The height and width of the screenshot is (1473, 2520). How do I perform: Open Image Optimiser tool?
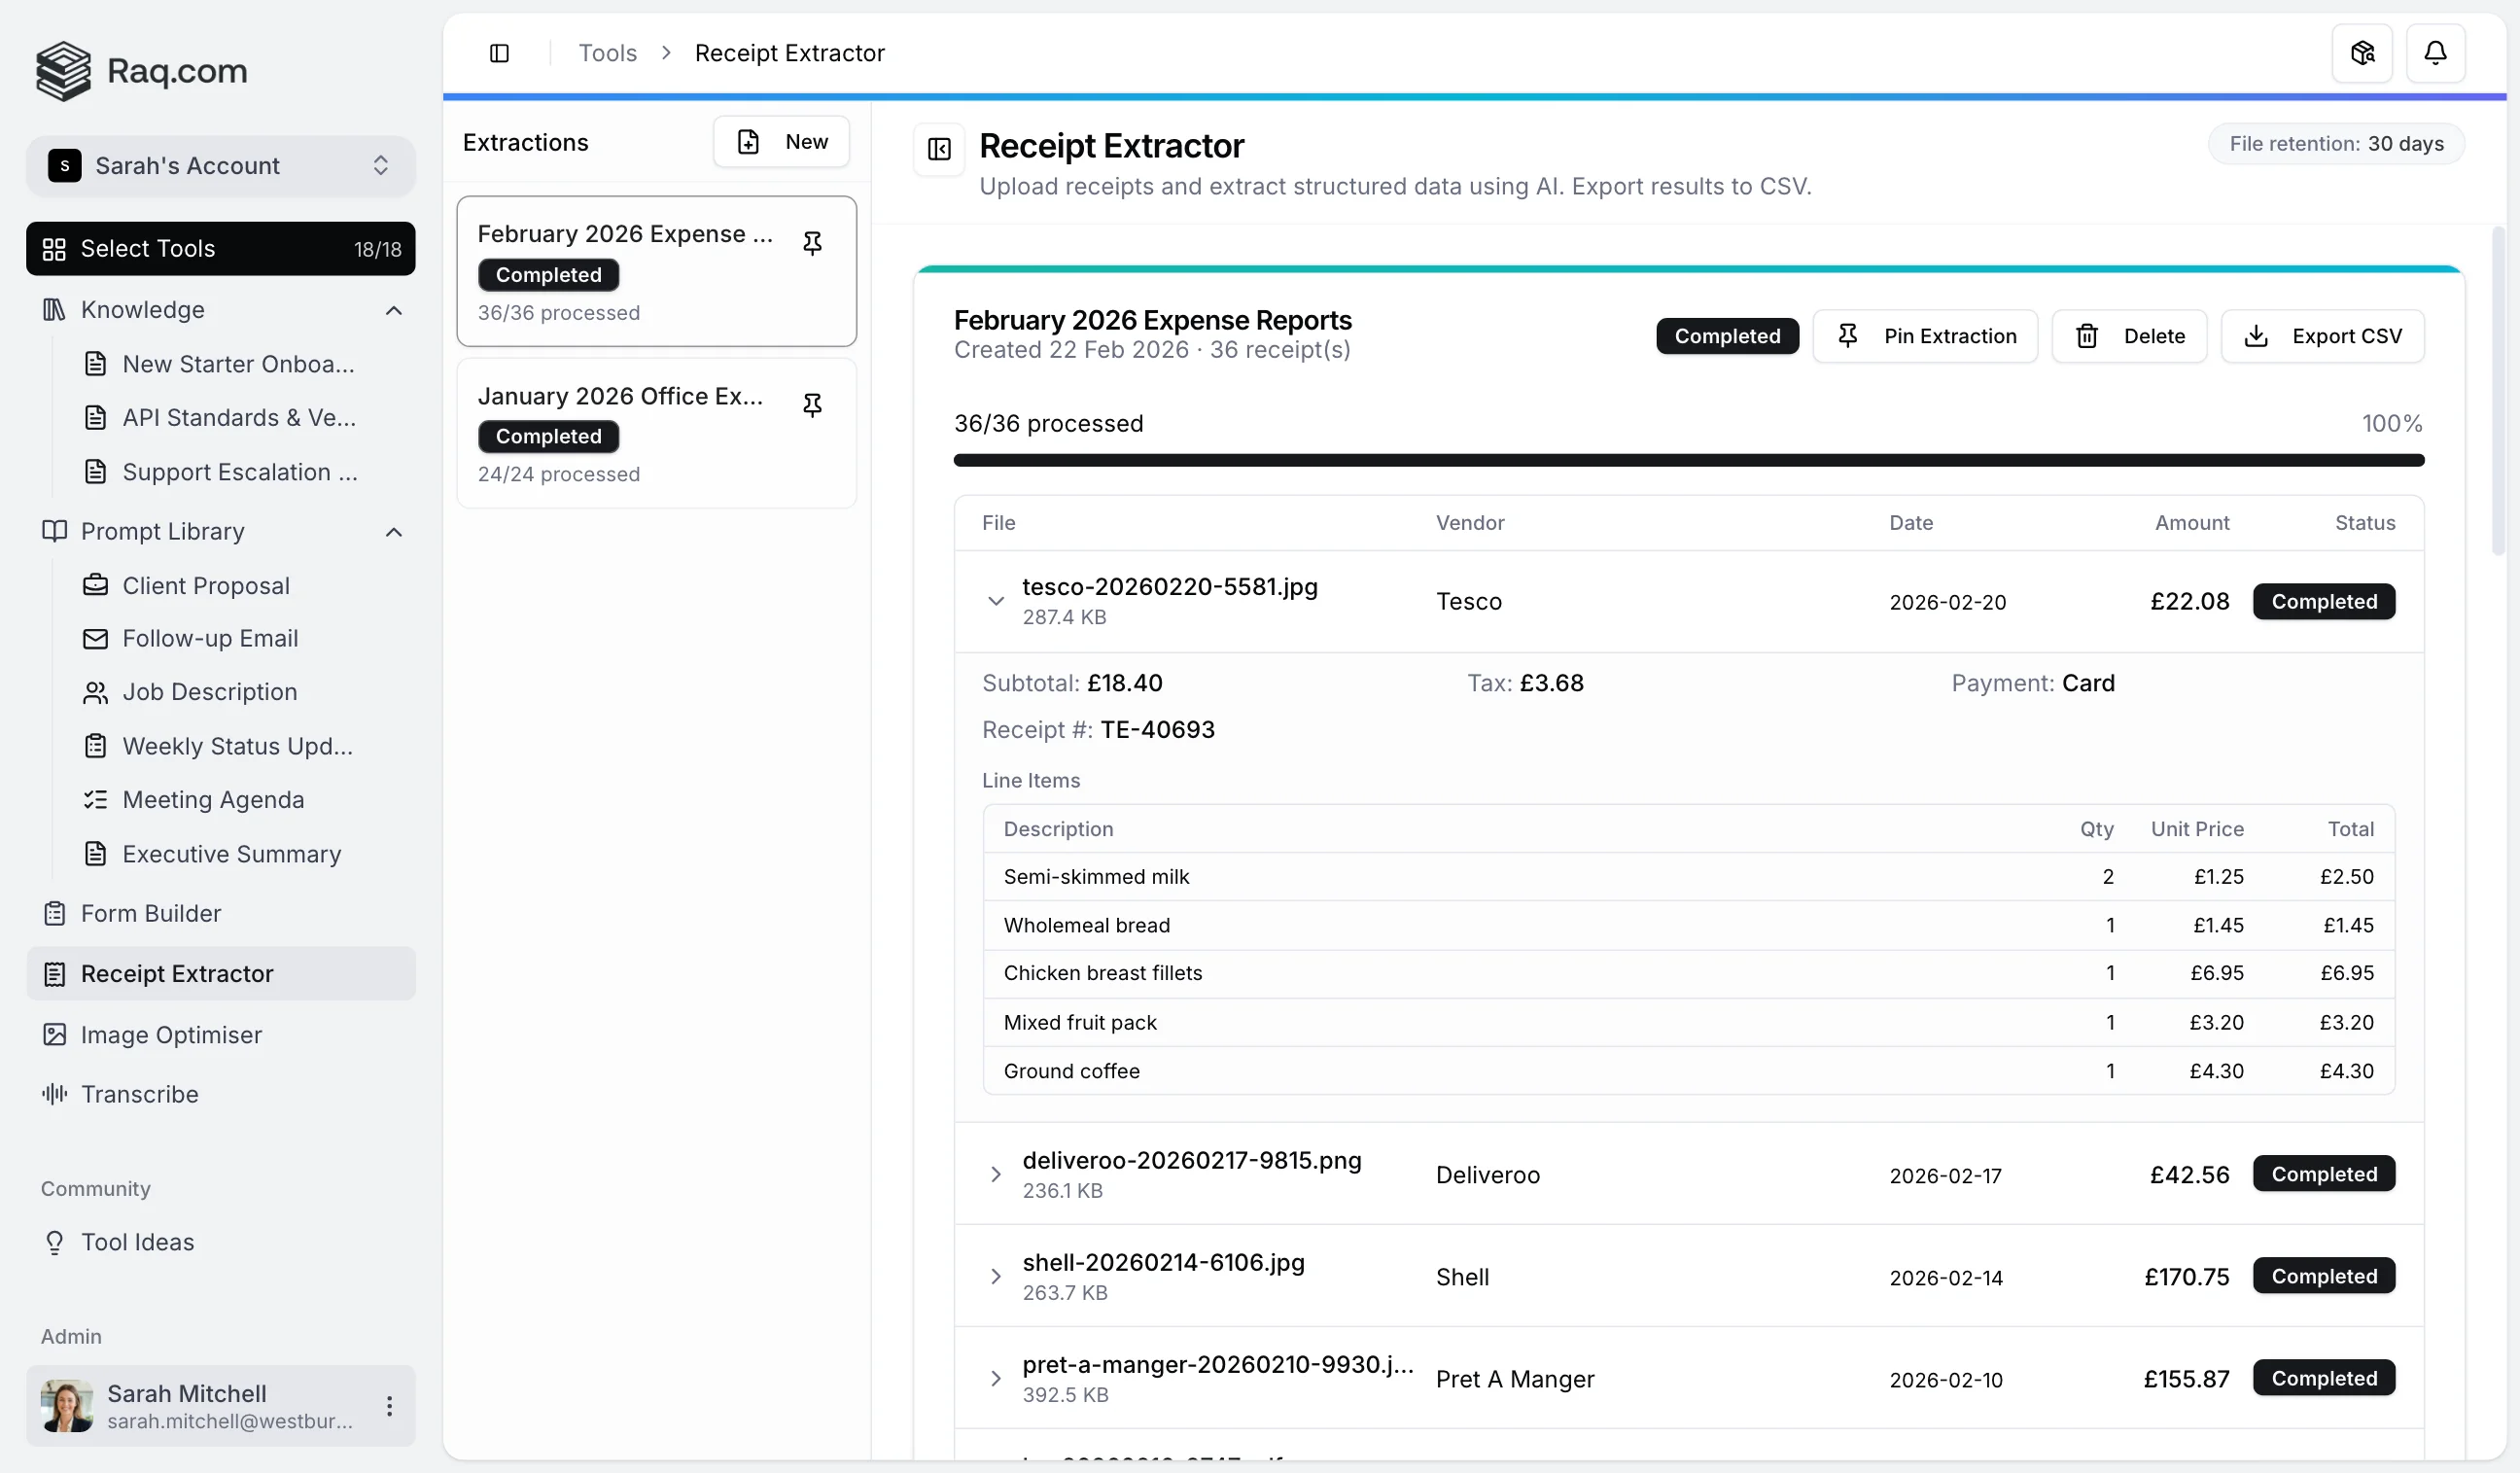click(x=171, y=1034)
